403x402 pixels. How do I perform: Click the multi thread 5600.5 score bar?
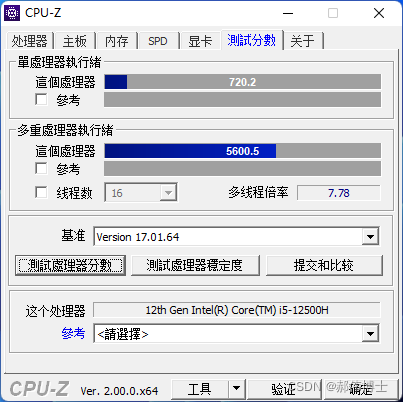(242, 151)
